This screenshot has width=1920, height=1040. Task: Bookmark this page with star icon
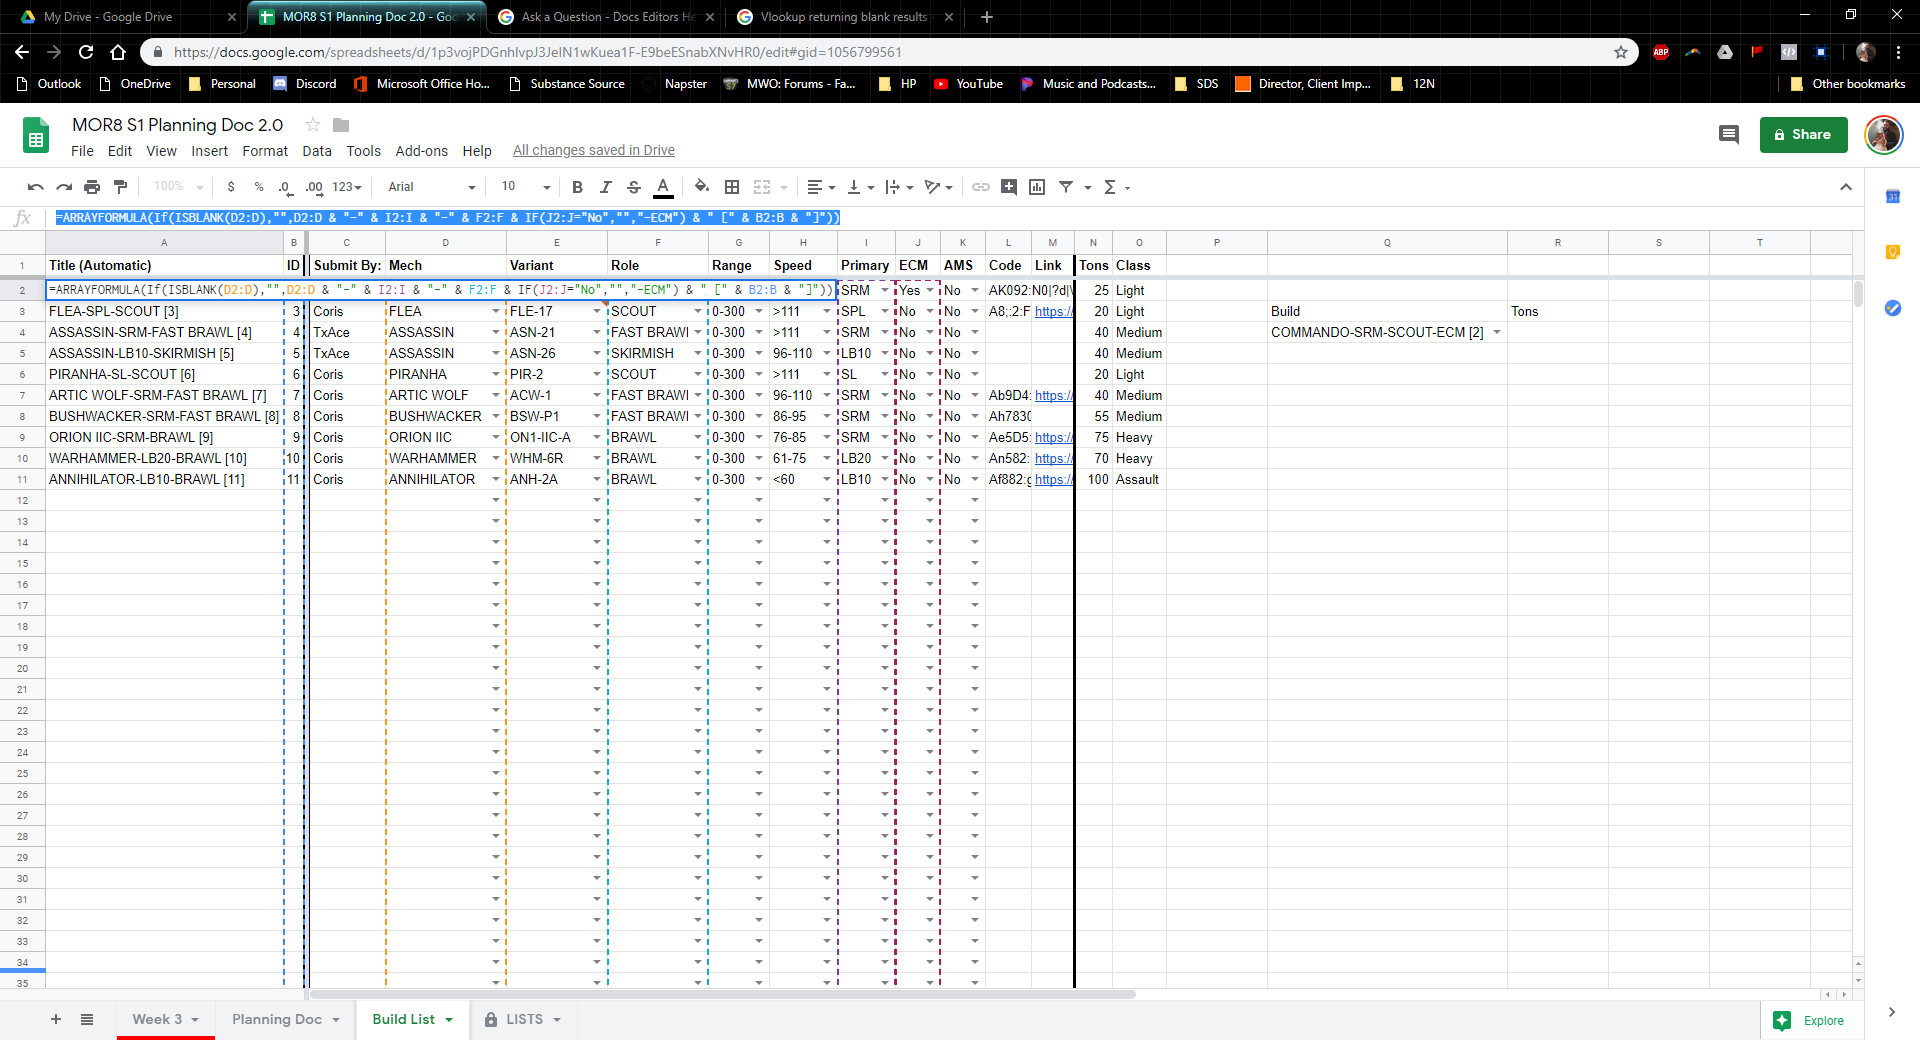coord(1621,52)
